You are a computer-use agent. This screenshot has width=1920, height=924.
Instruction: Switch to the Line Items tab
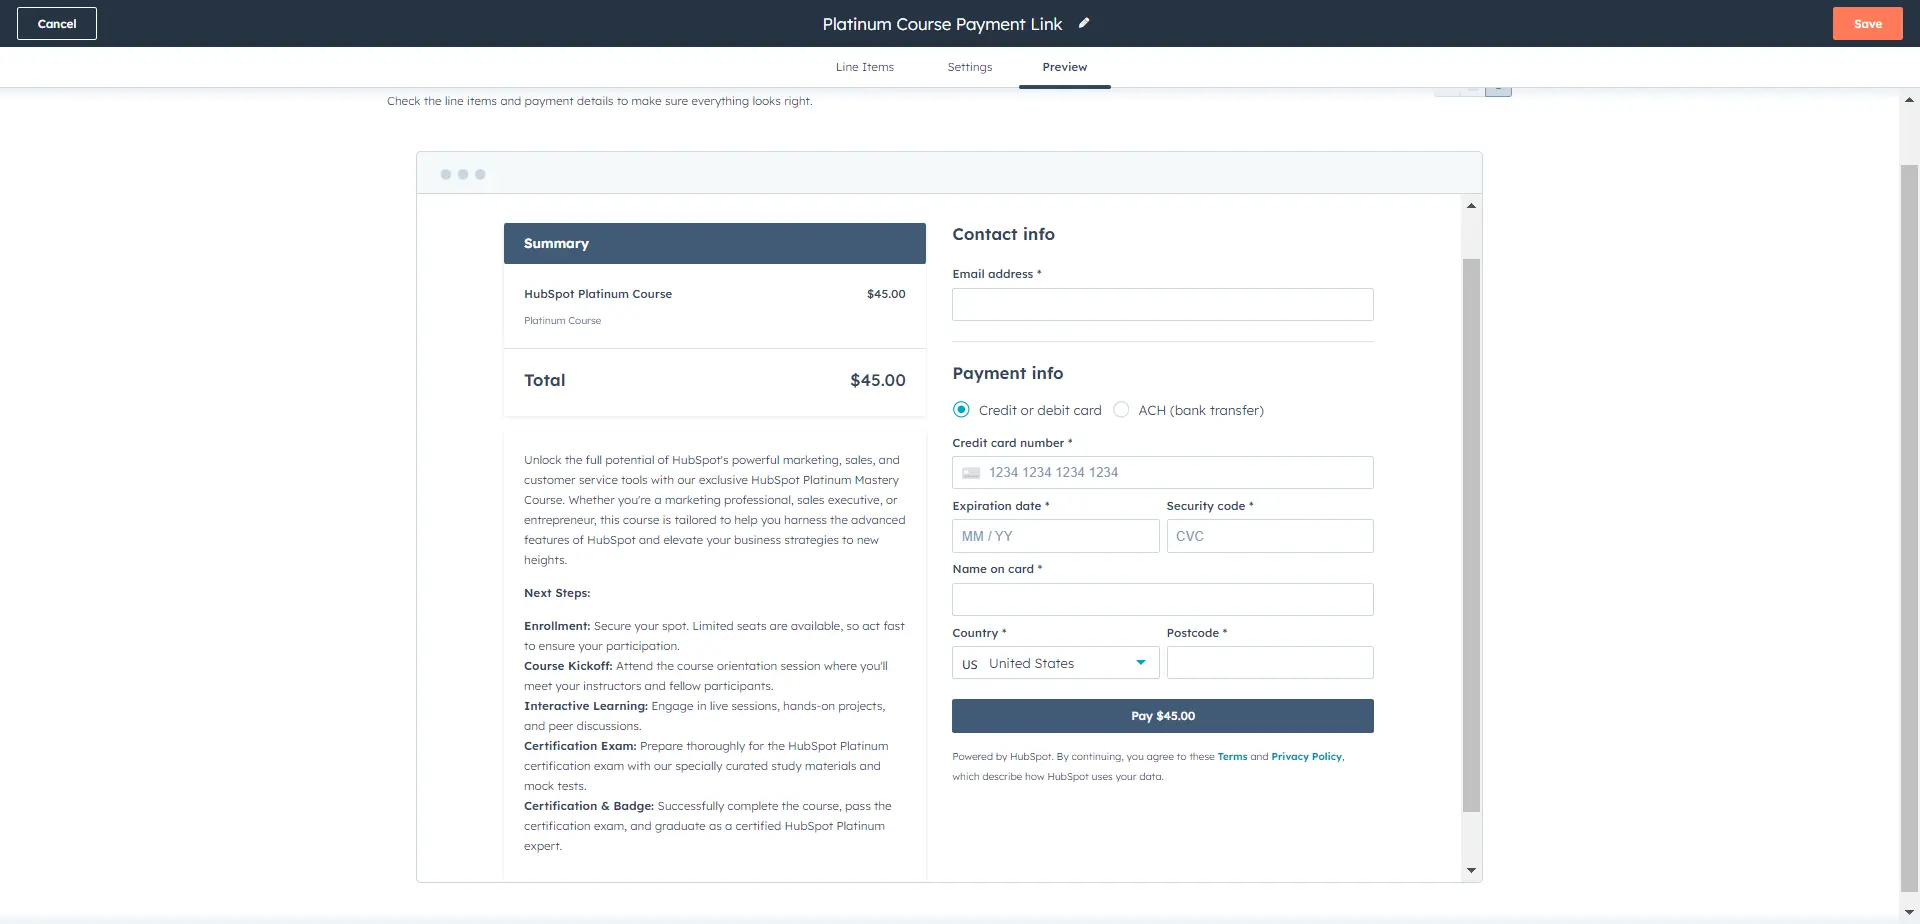864,67
